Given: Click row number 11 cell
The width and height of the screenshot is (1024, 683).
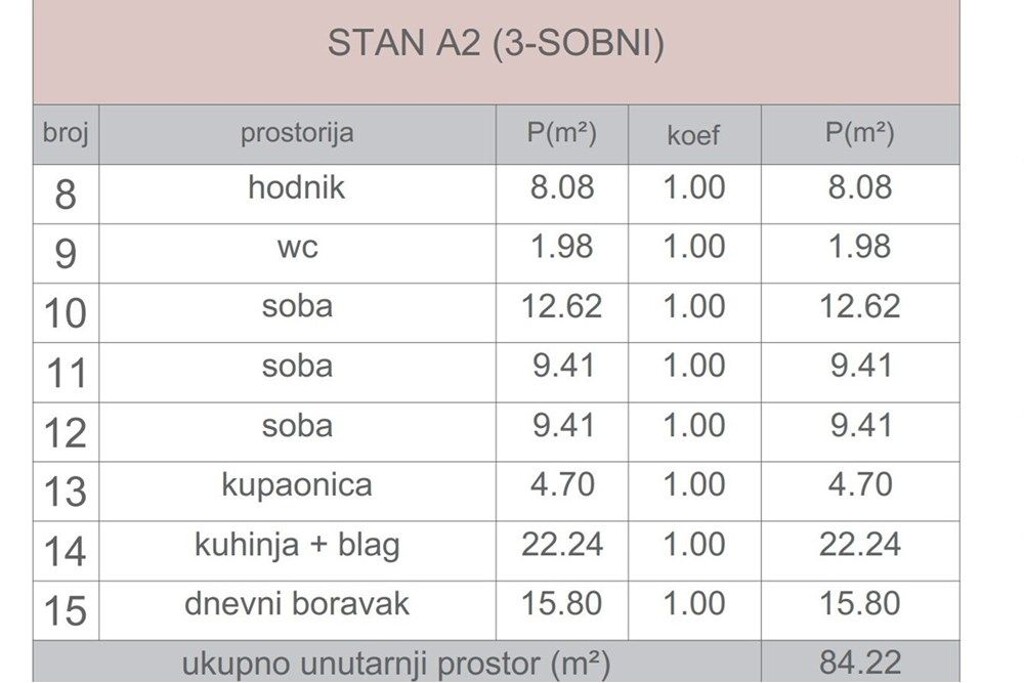Looking at the screenshot, I should (66, 373).
